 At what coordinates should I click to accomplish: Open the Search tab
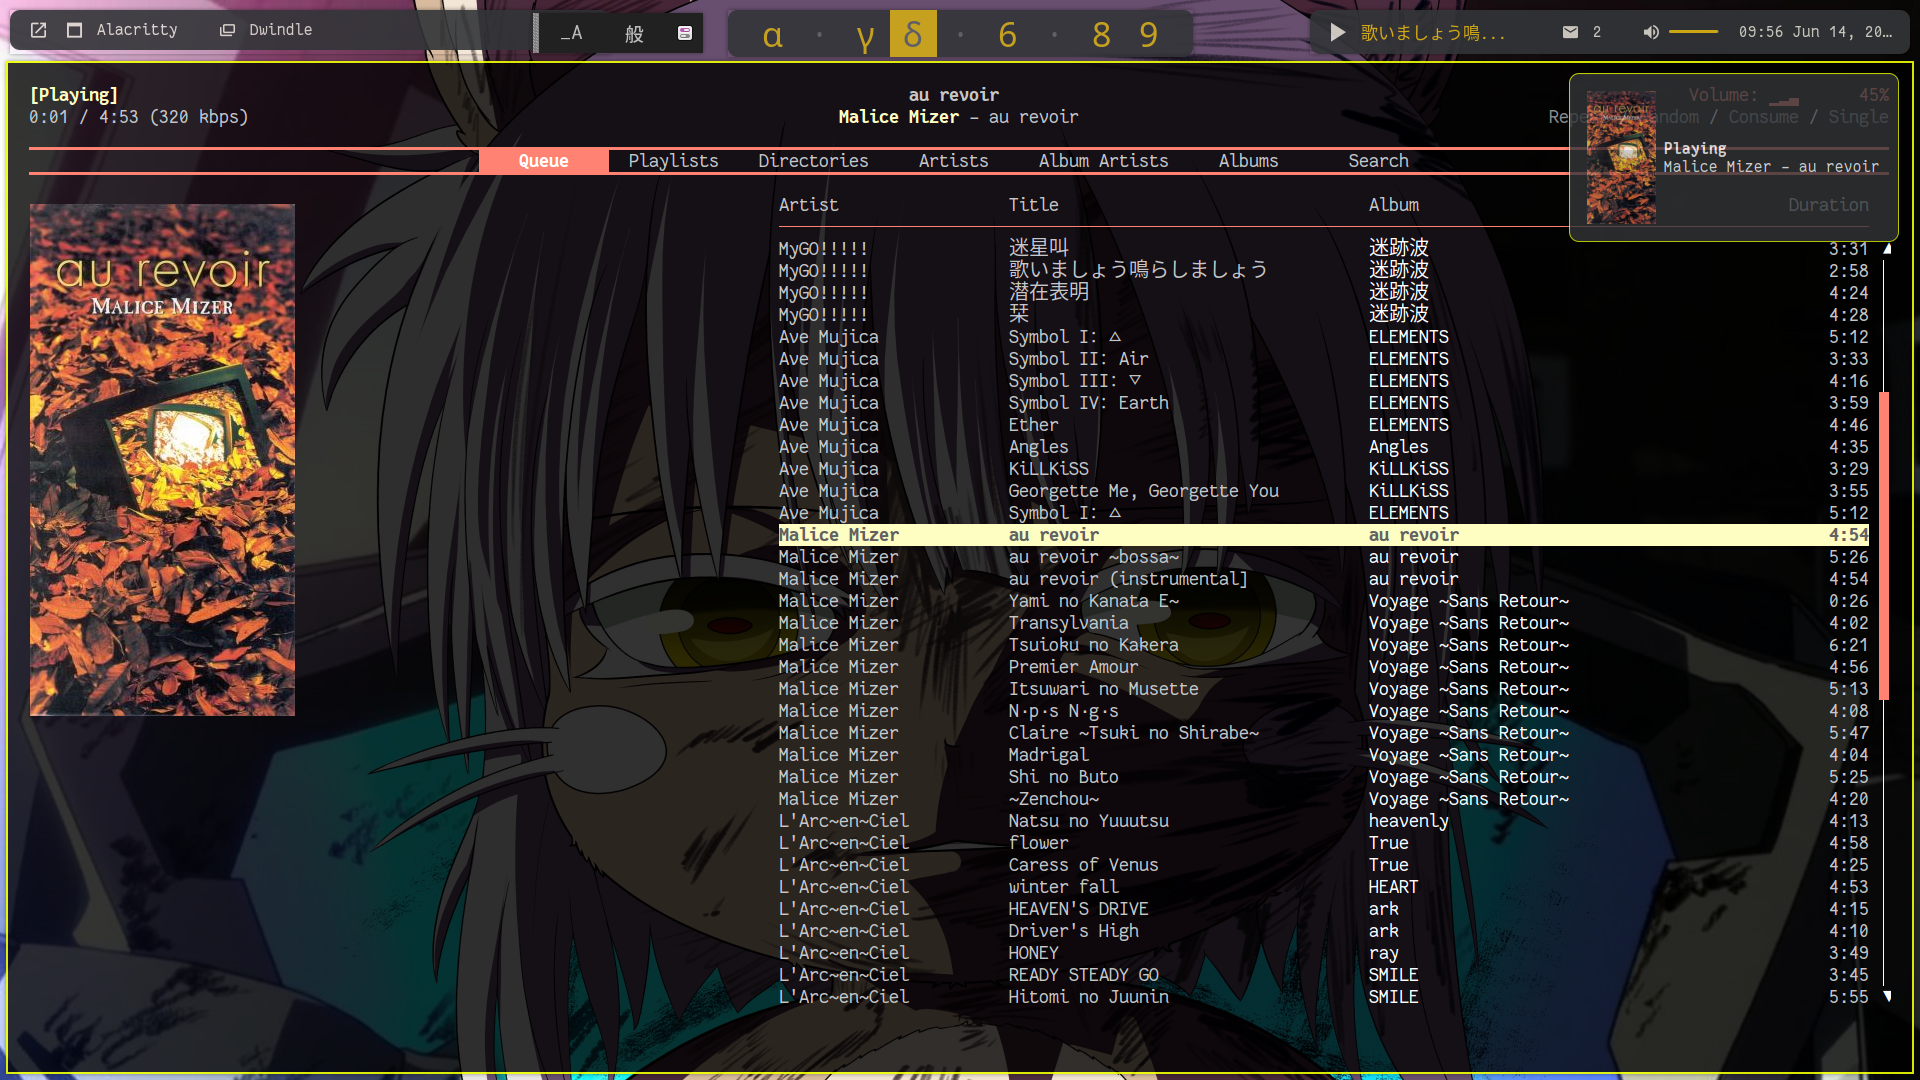click(x=1378, y=161)
